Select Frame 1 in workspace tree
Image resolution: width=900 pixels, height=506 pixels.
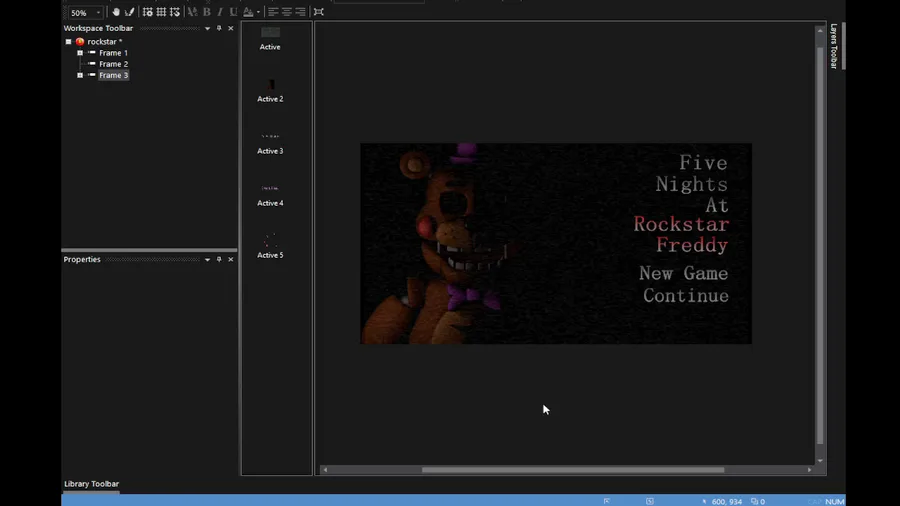pyautogui.click(x=113, y=53)
